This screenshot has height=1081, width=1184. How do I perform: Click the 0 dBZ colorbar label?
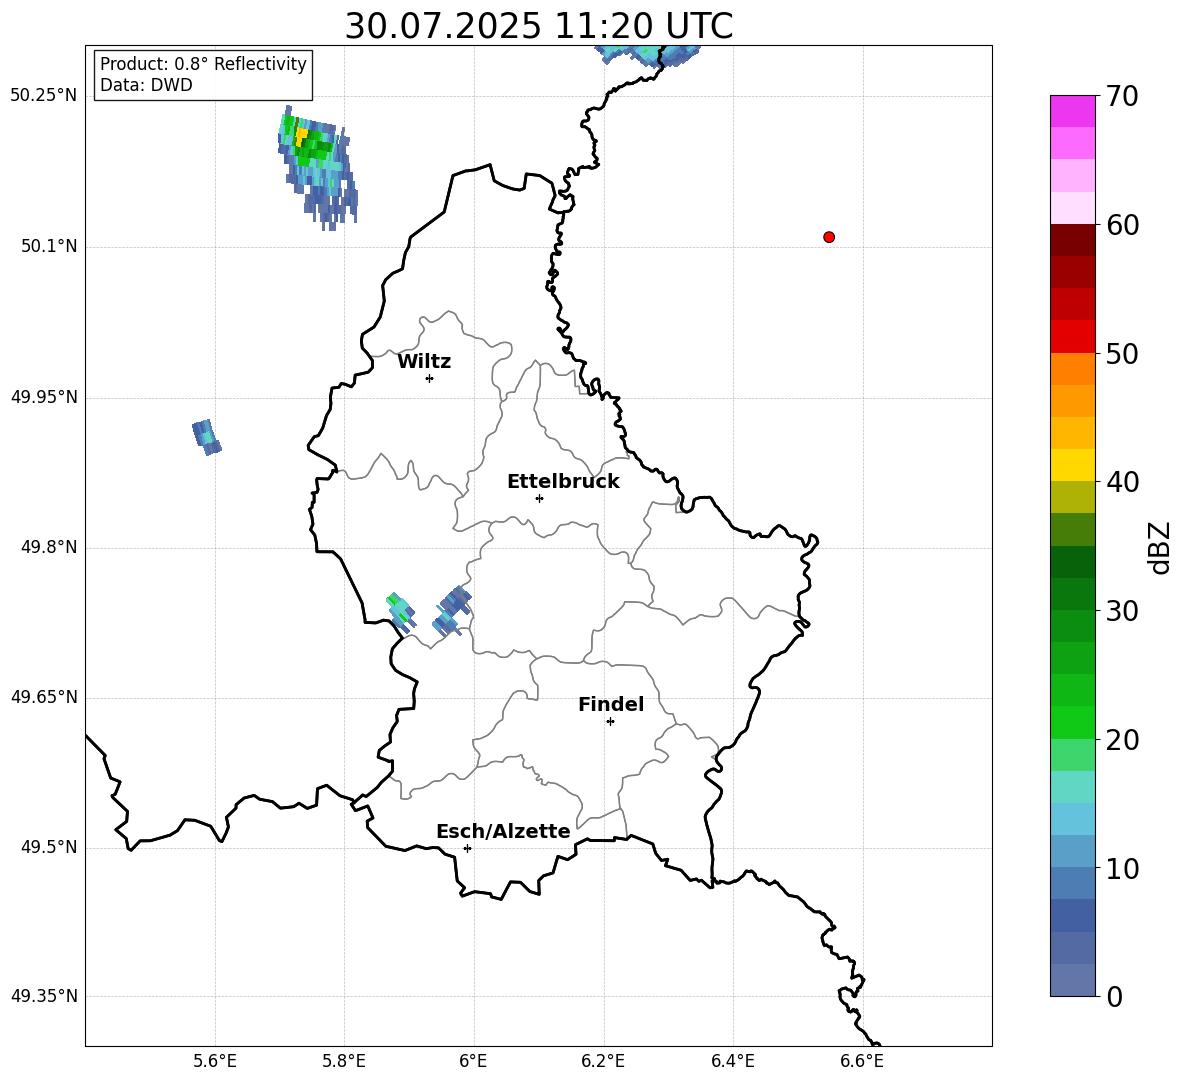pos(1114,997)
